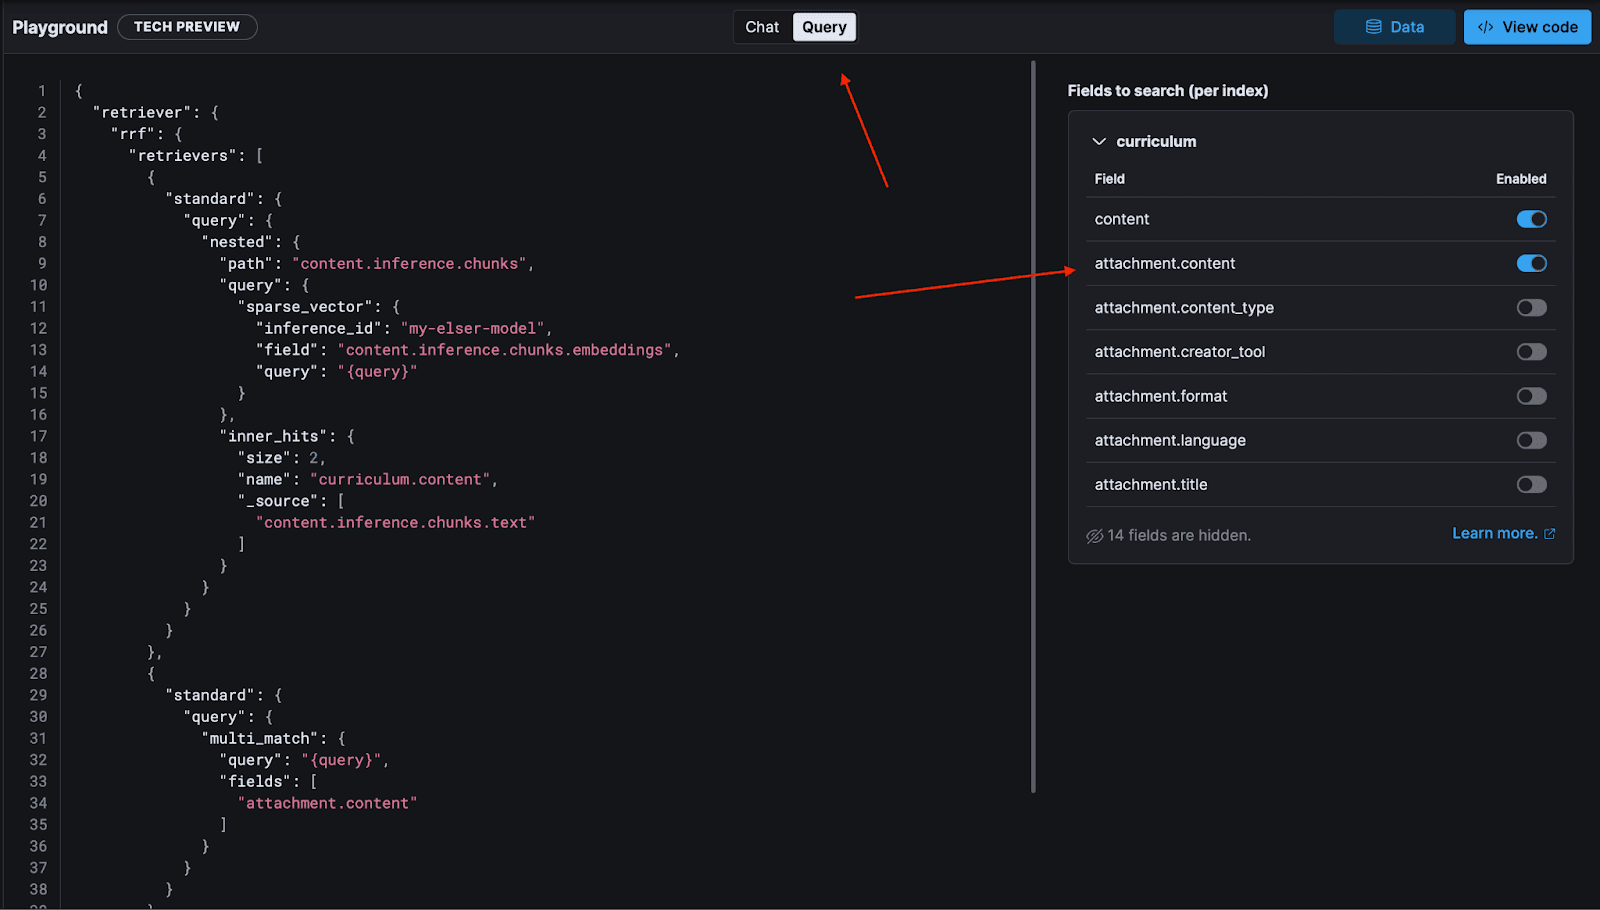The image size is (1600, 910).
Task: Open the Data panel
Action: 1394,27
